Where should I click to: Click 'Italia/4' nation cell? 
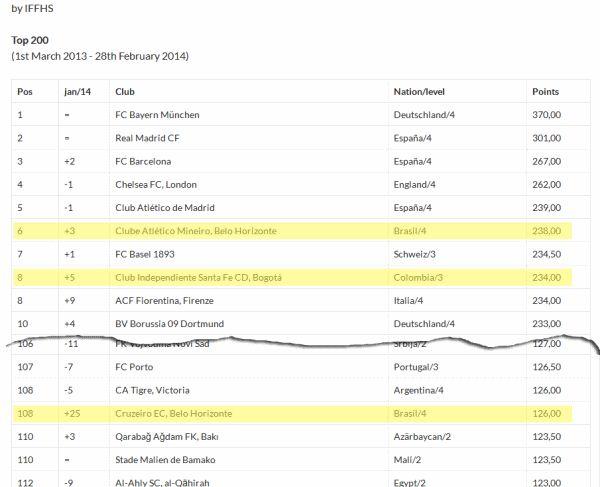click(x=408, y=301)
